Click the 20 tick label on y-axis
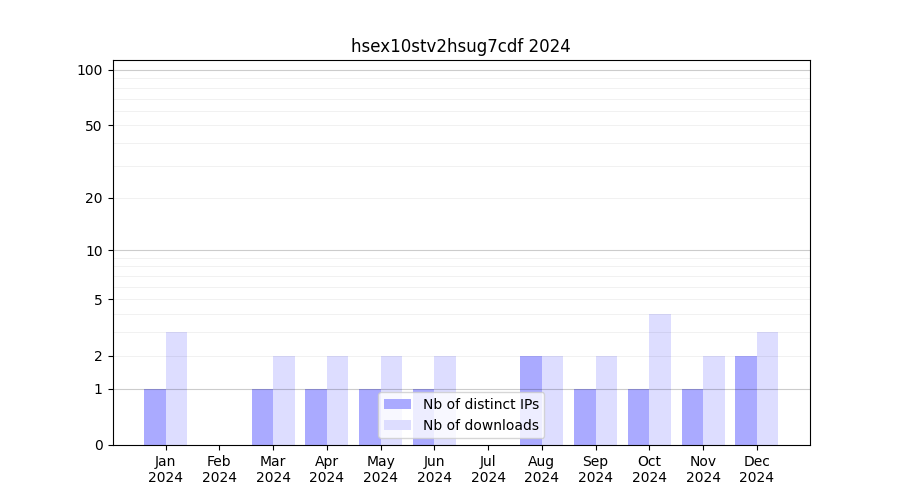This screenshot has width=900, height=500. coord(94,198)
